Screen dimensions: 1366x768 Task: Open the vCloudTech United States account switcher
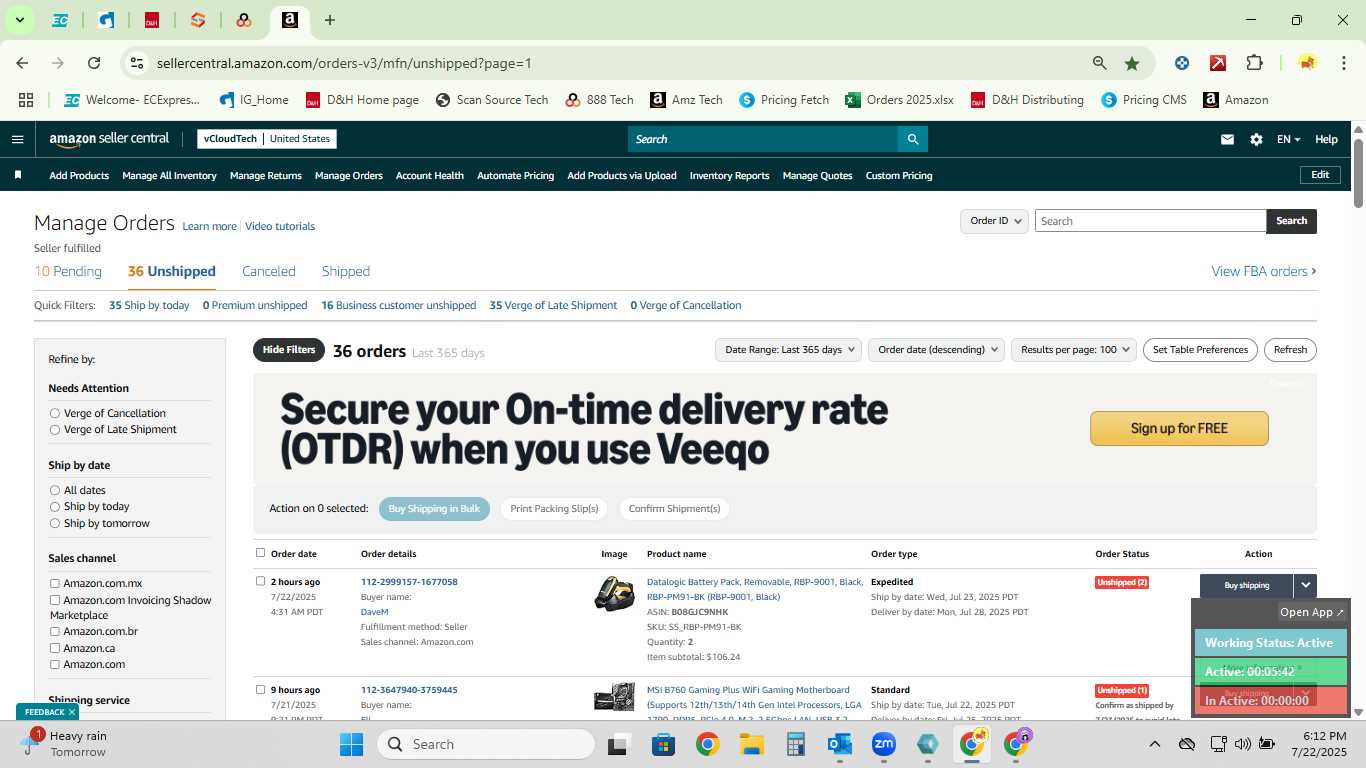[267, 139]
